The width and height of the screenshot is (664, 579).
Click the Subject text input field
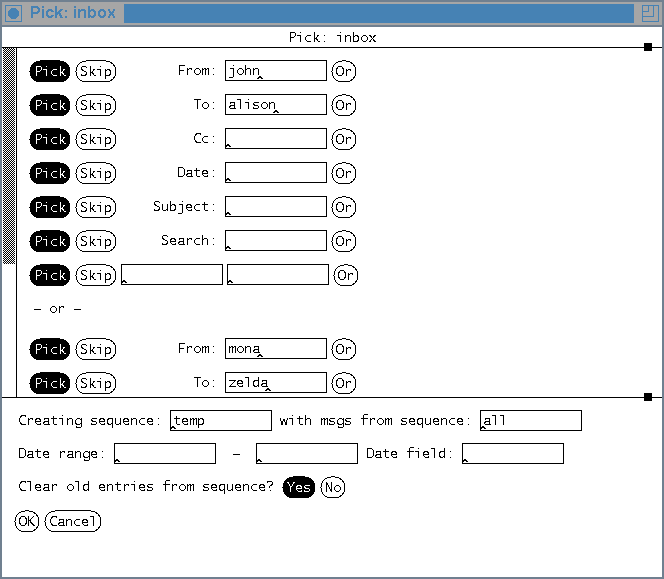click(276, 207)
